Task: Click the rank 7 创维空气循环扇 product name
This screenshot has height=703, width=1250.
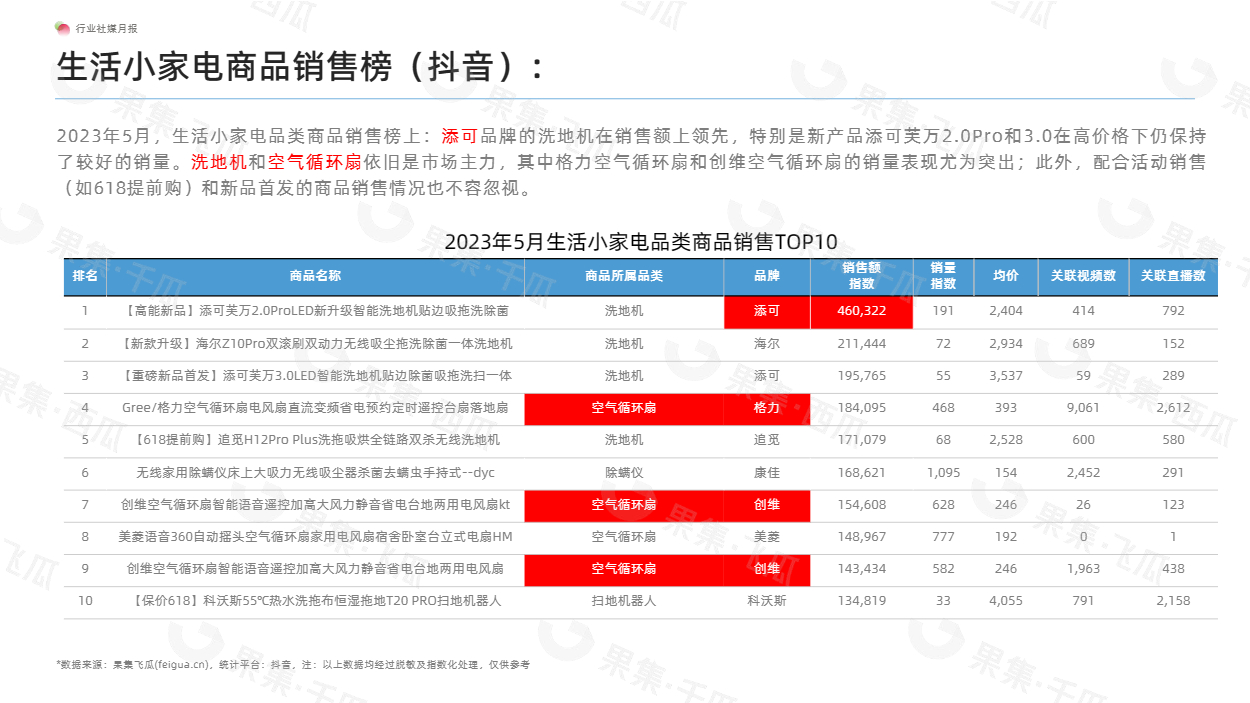Action: (x=315, y=504)
